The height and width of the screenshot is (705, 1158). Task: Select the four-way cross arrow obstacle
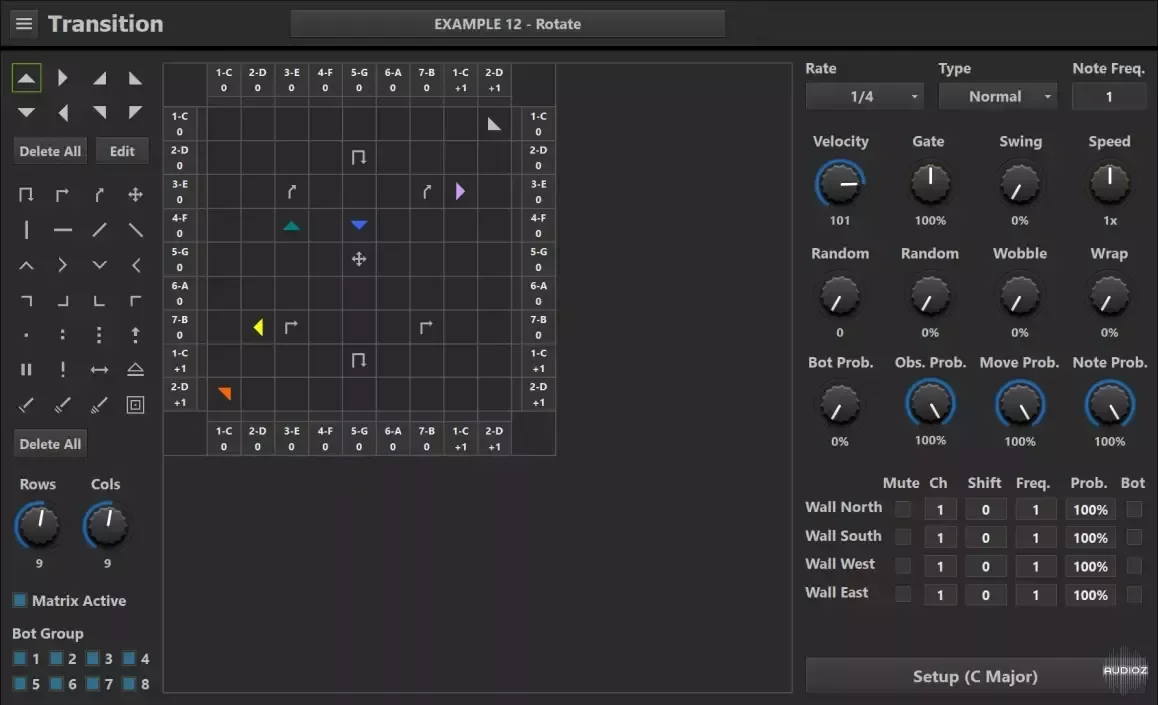pyautogui.click(x=135, y=195)
